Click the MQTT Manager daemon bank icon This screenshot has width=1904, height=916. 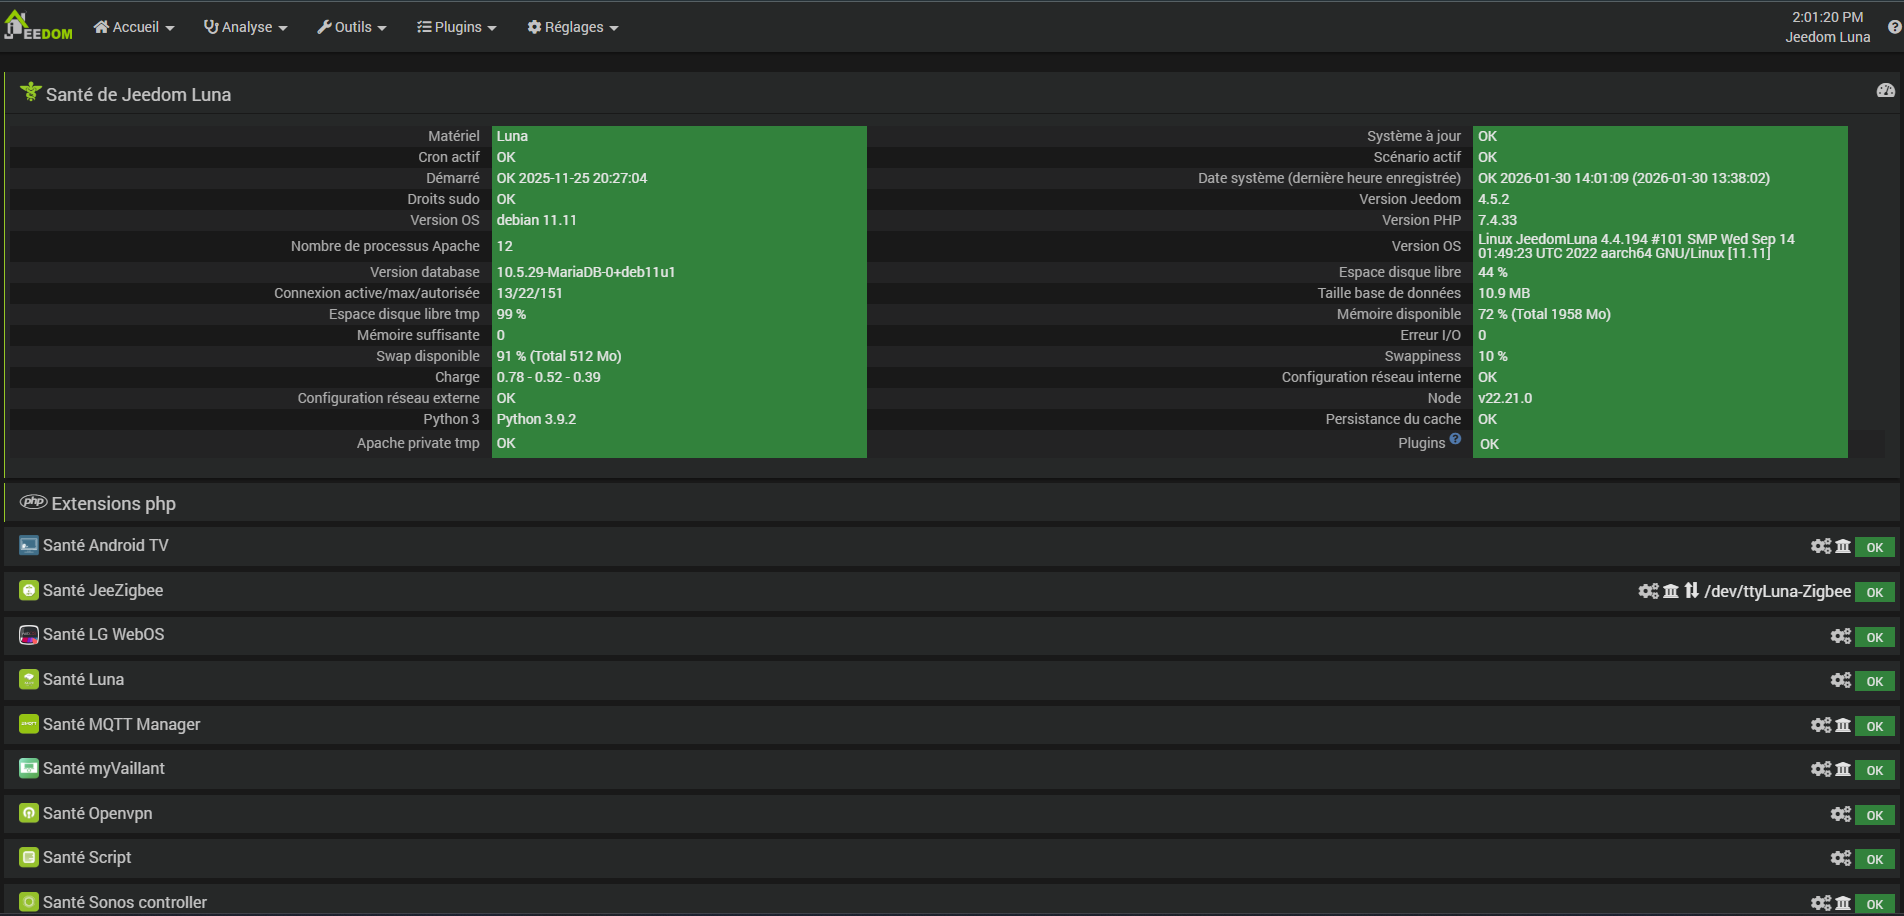point(1843,725)
